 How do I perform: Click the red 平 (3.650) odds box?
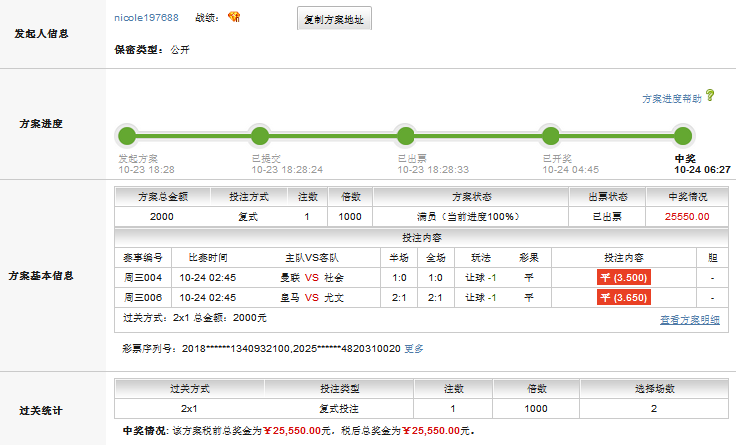pos(624,297)
